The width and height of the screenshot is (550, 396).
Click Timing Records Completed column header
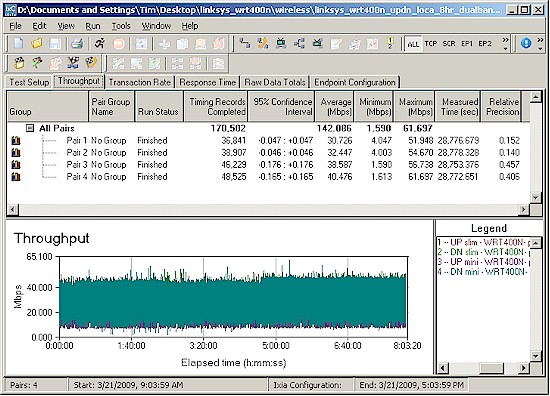tap(216, 106)
